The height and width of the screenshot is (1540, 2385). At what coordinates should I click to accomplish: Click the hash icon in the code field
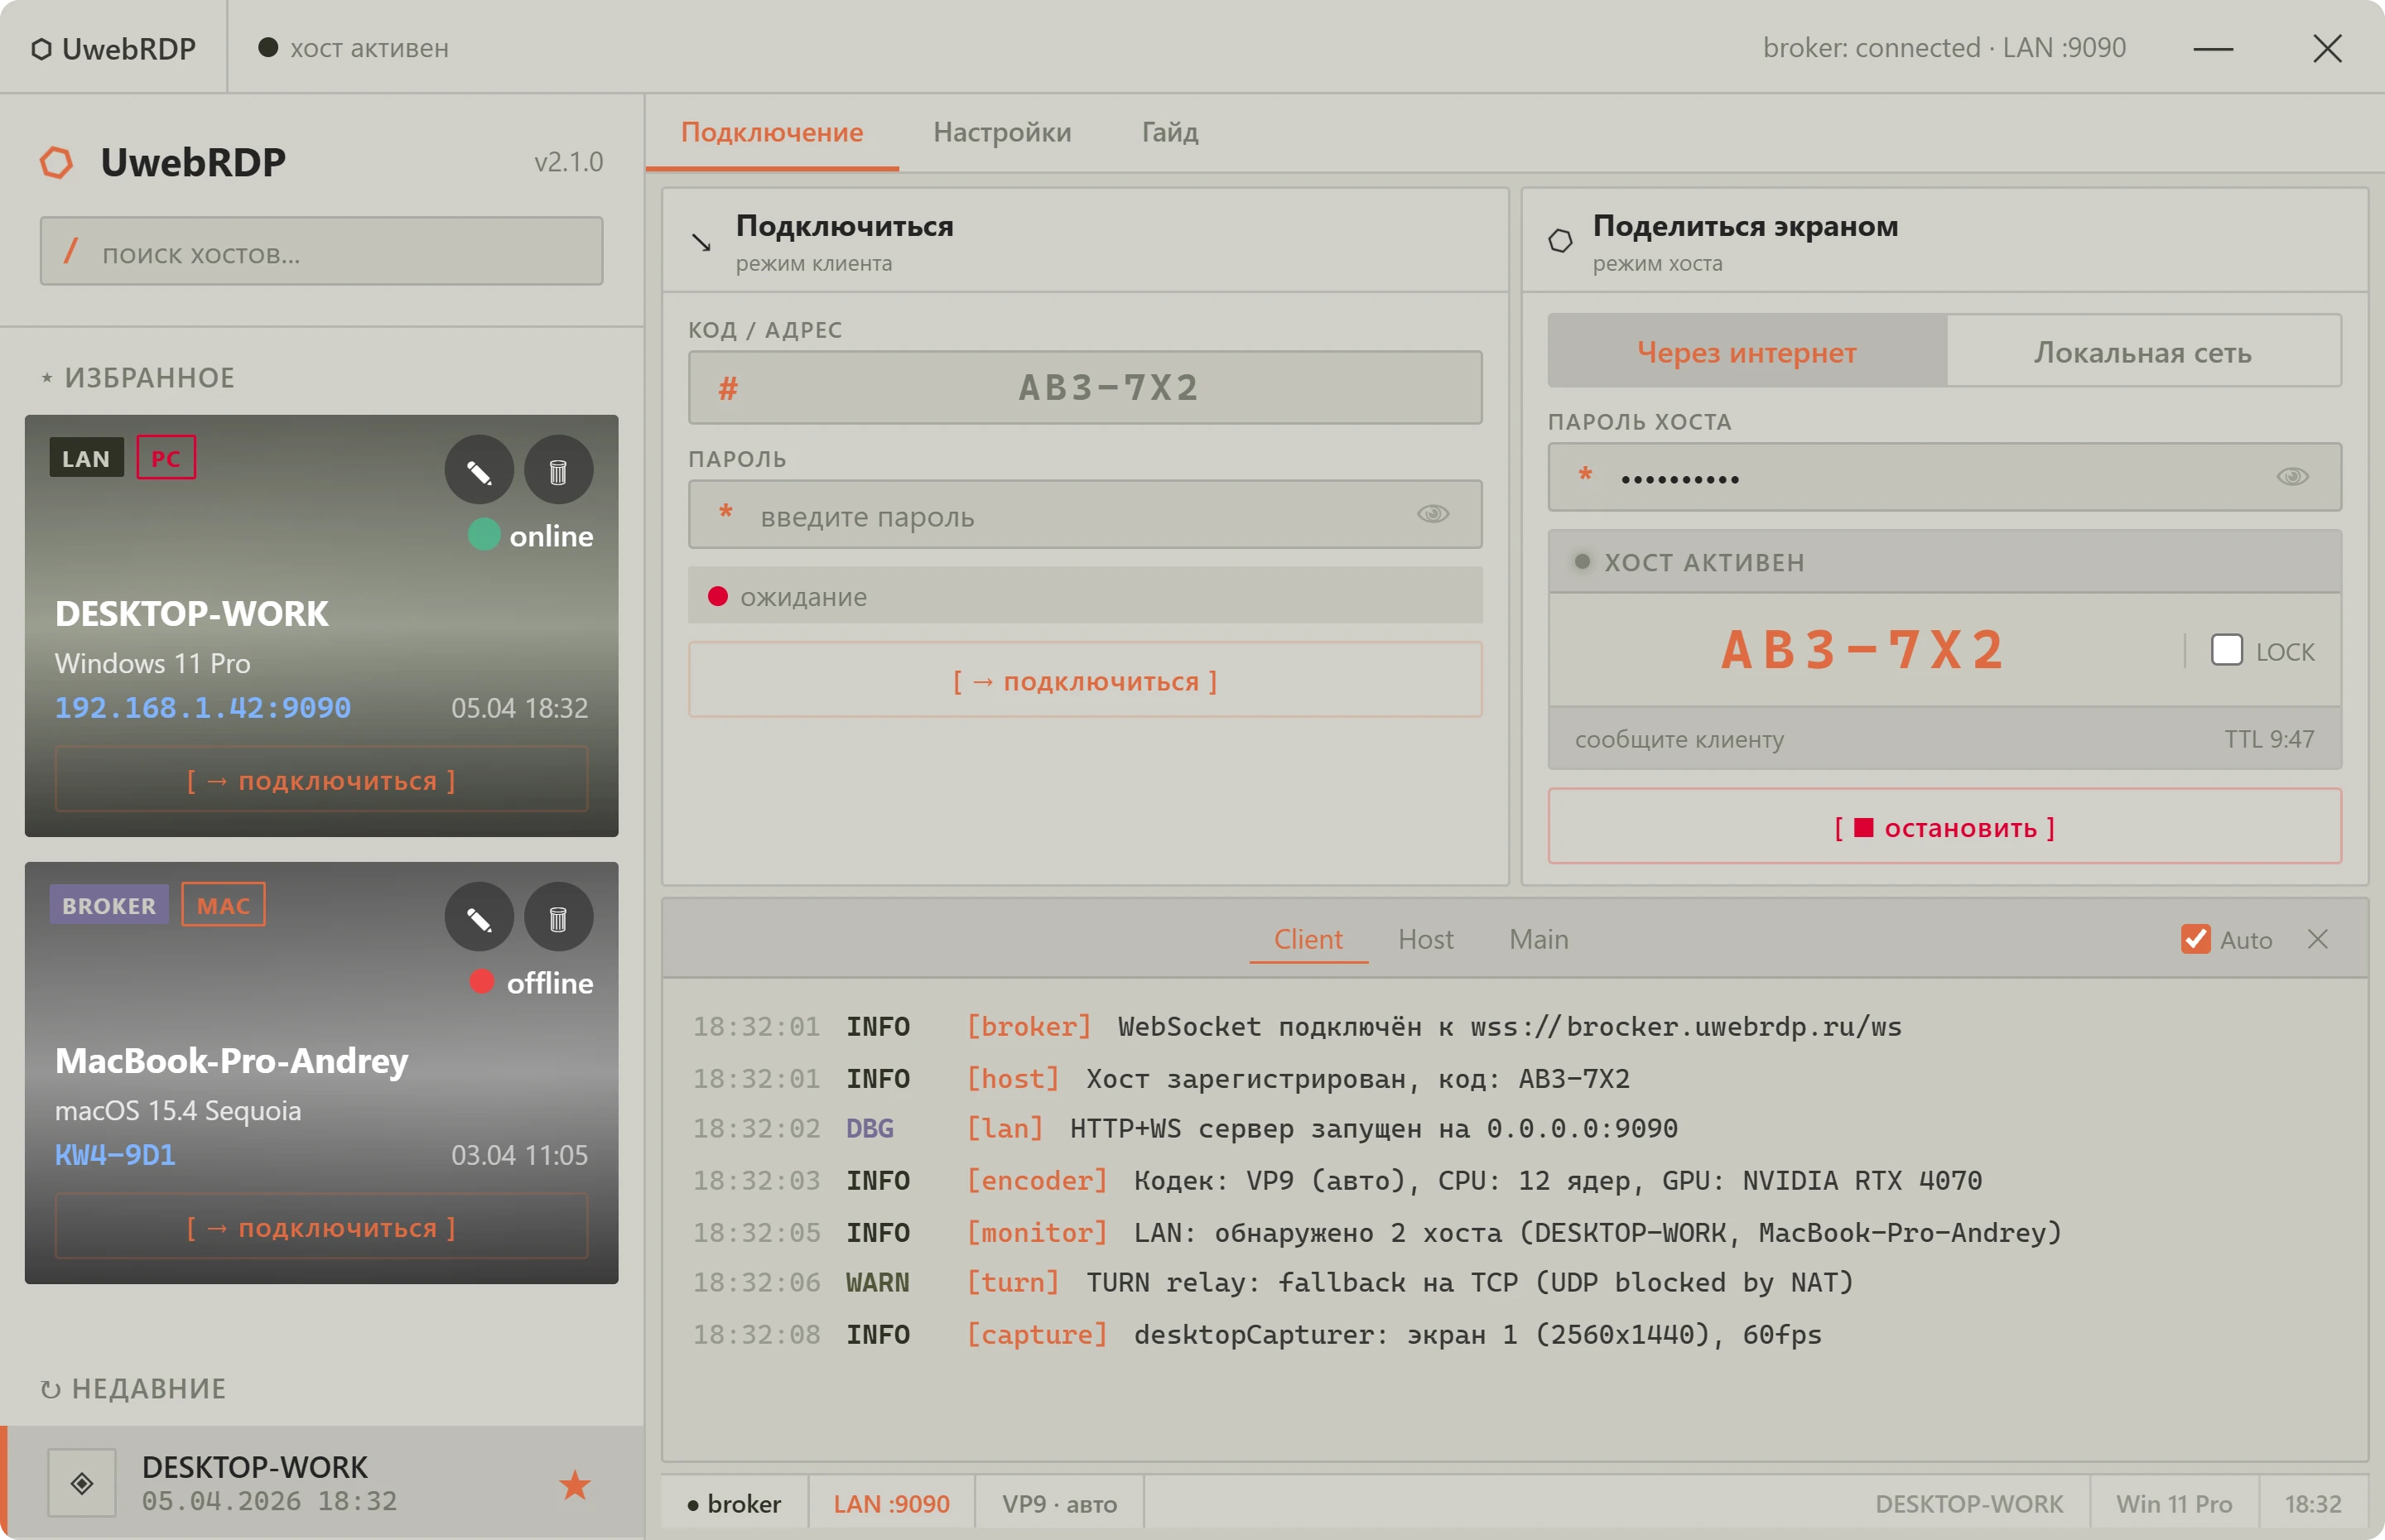click(728, 388)
